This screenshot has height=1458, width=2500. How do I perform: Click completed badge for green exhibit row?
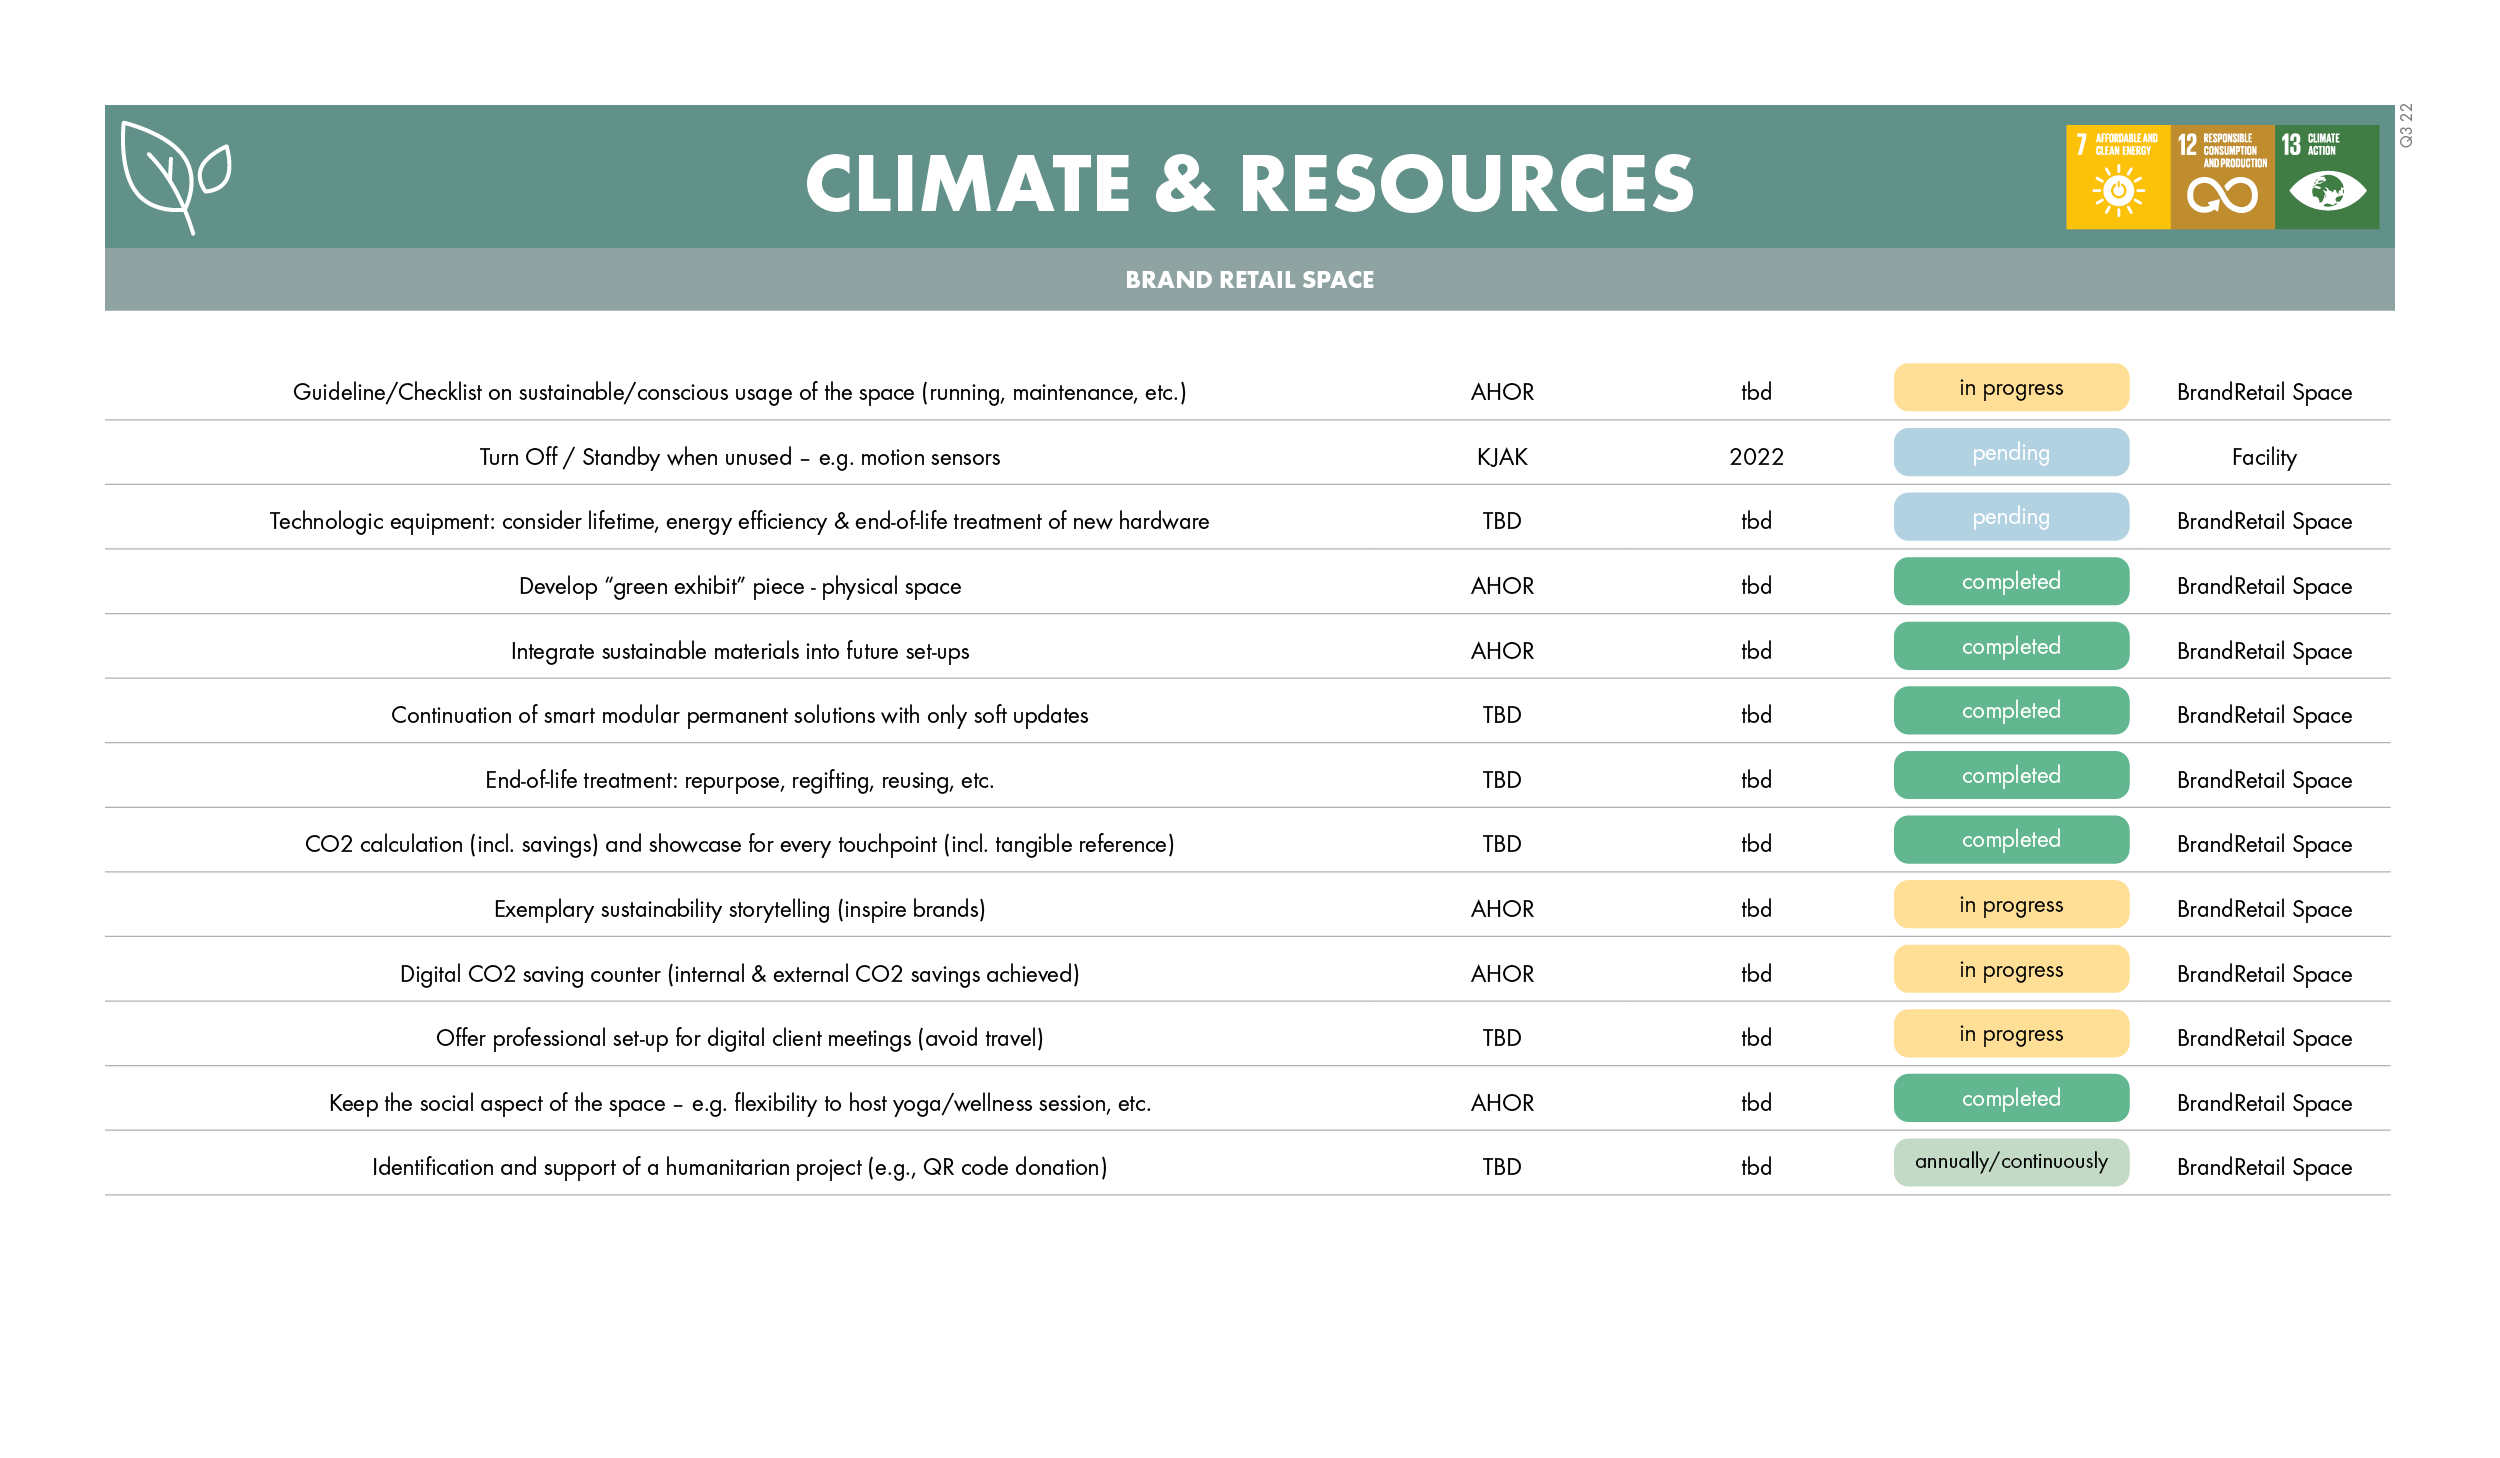click(2010, 582)
